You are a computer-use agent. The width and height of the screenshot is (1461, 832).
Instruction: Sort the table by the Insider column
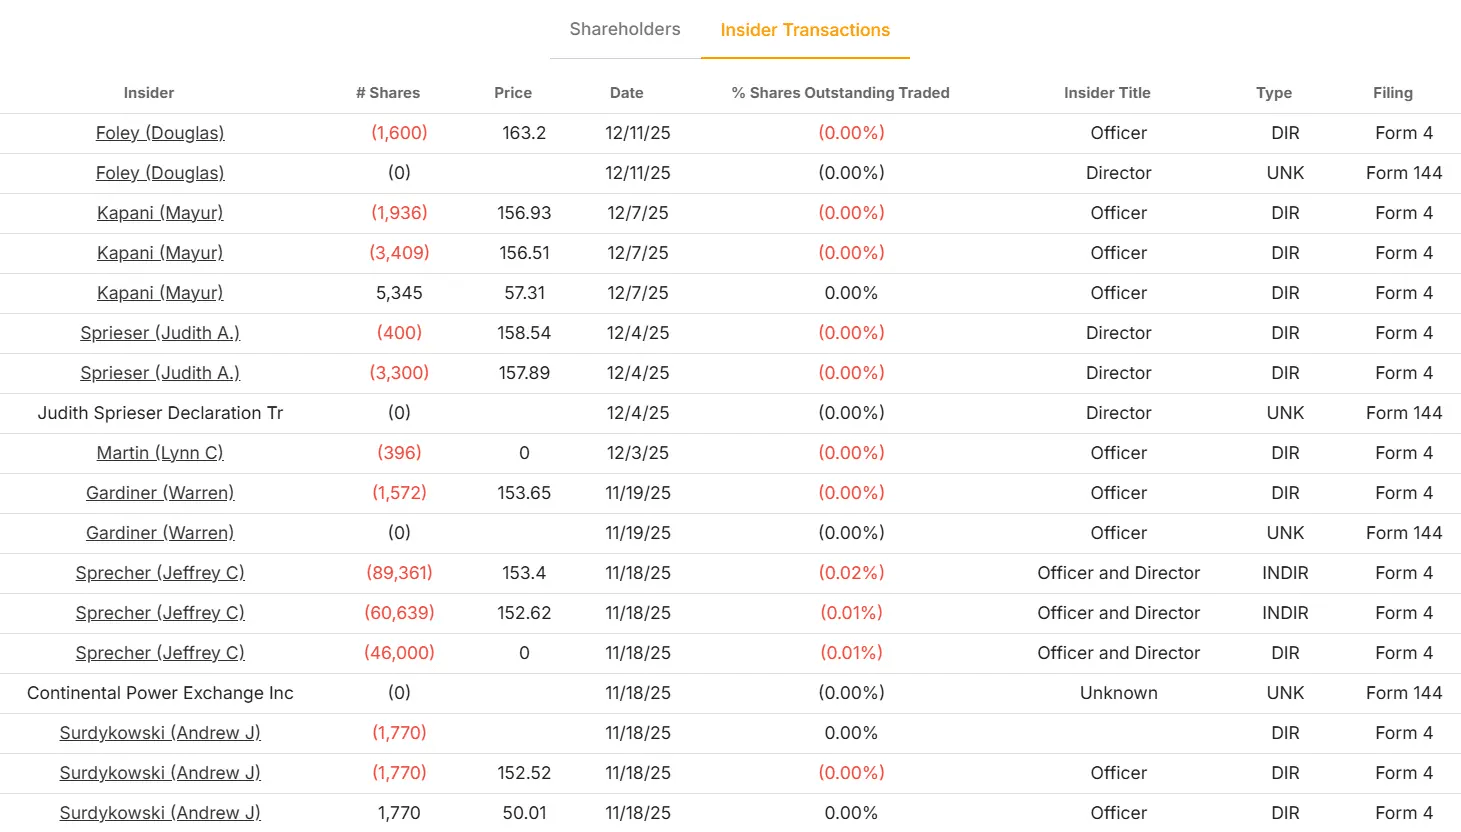pos(148,92)
